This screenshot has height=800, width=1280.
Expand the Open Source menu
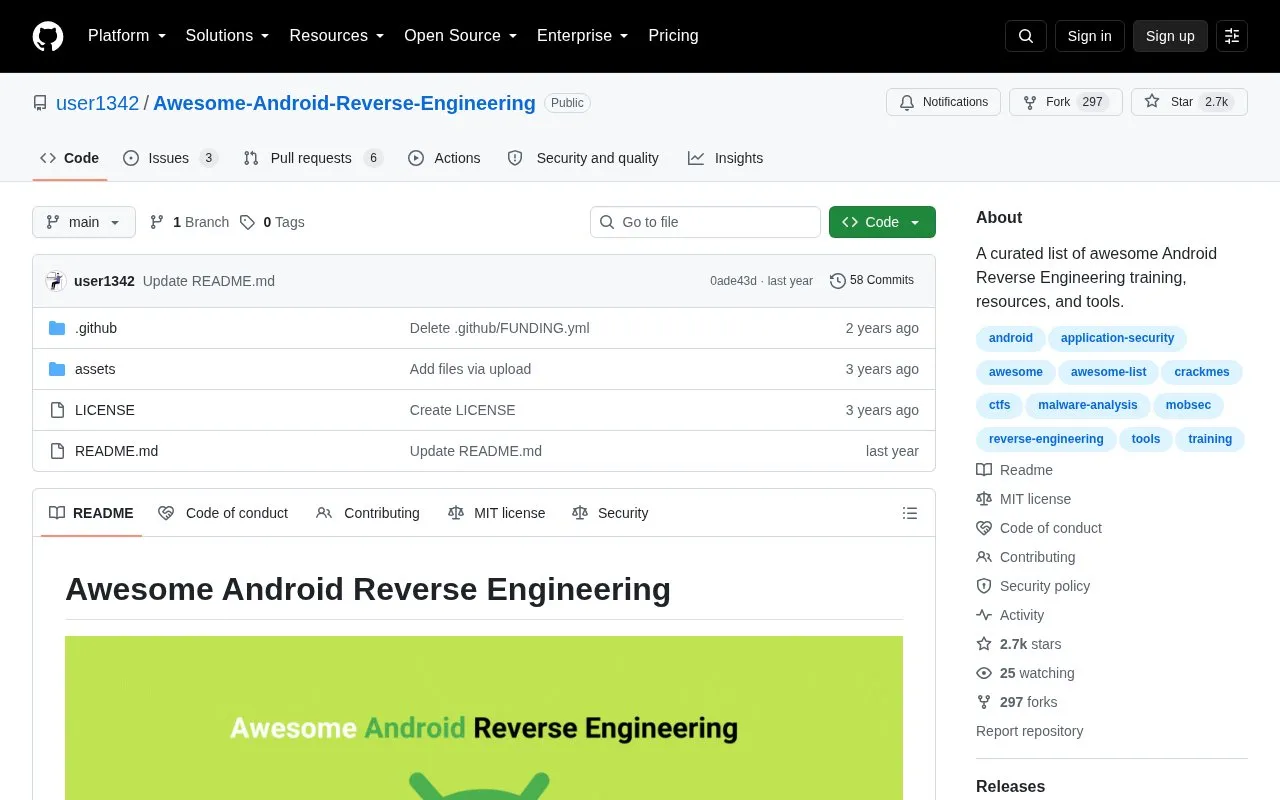[x=461, y=36]
